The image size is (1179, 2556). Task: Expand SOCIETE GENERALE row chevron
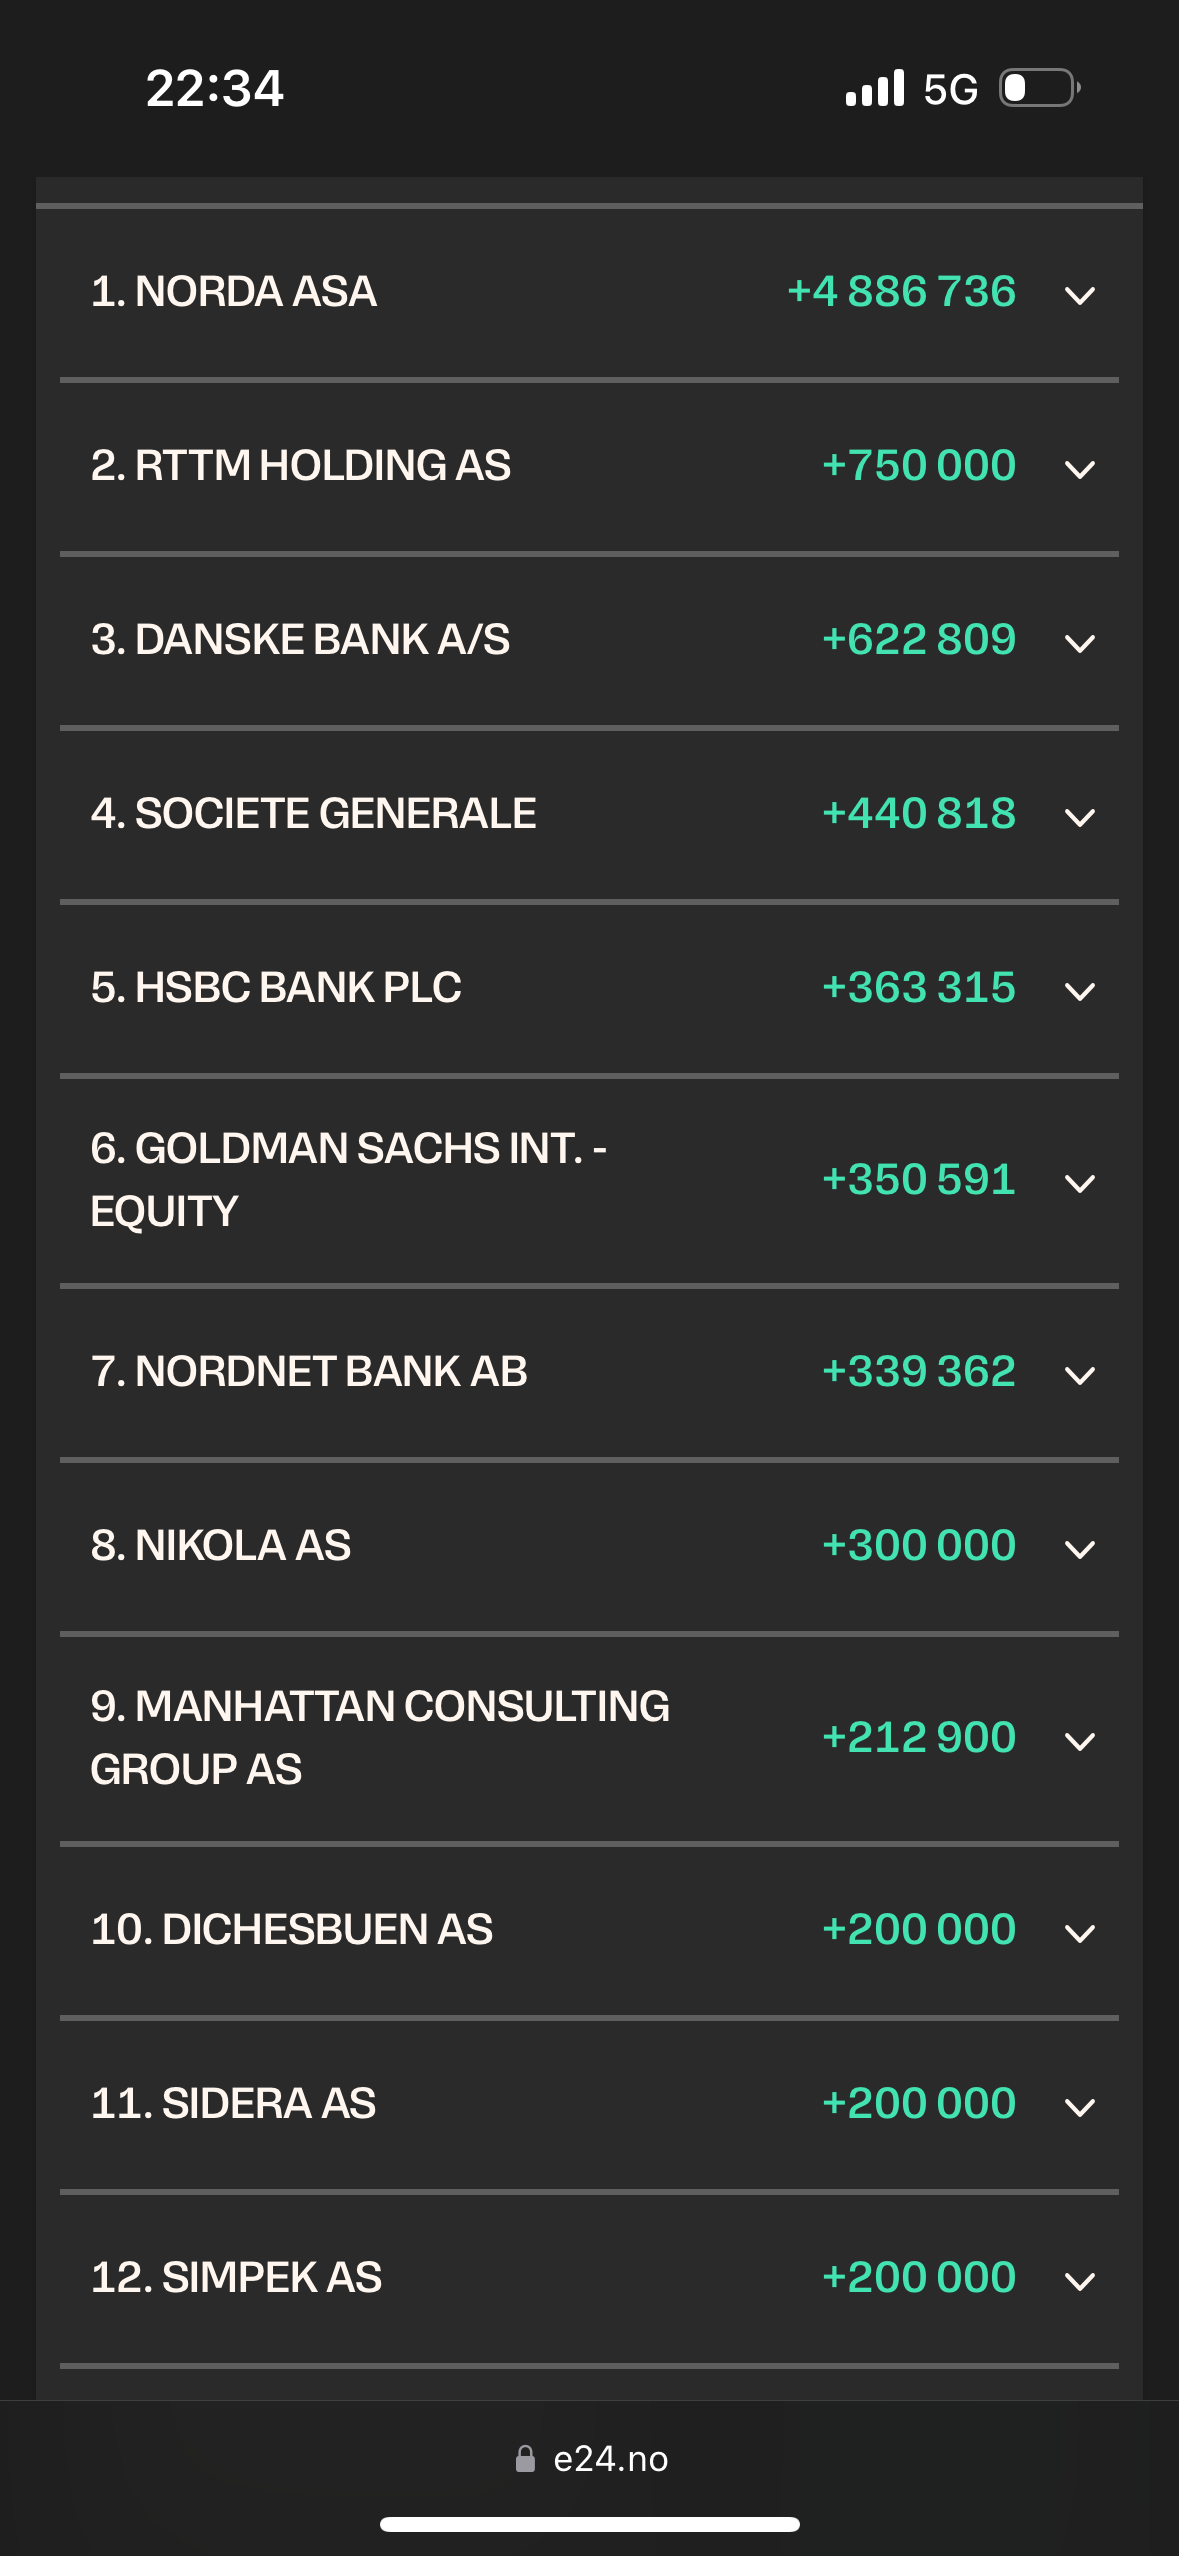1080,817
